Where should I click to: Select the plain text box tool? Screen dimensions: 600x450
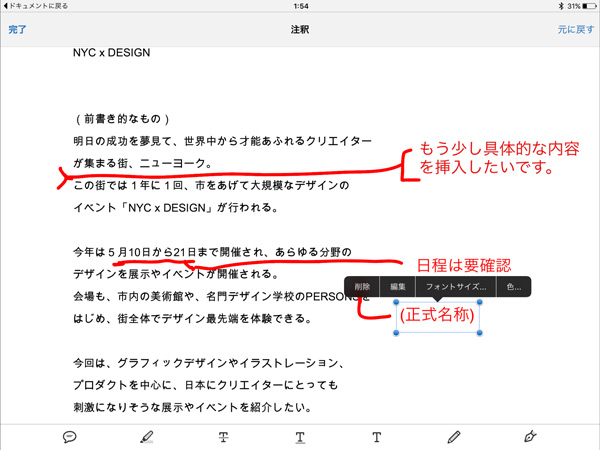coord(377,437)
